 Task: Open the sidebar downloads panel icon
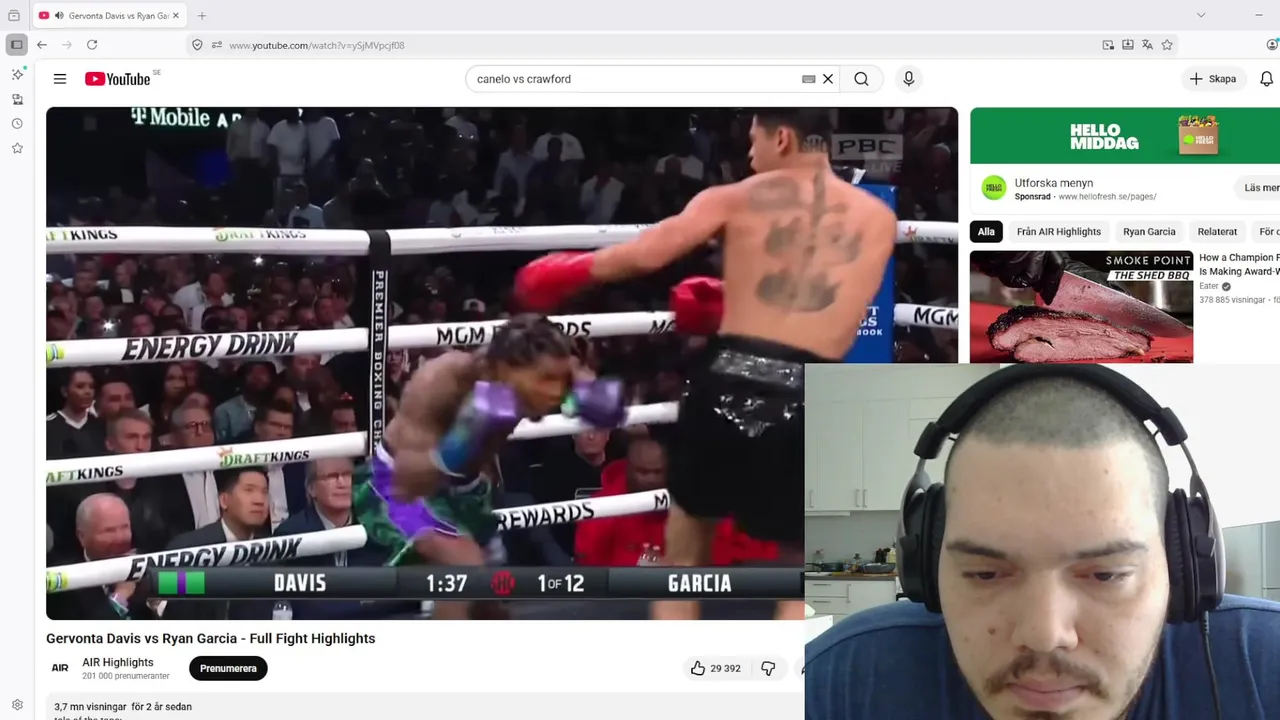point(17,99)
